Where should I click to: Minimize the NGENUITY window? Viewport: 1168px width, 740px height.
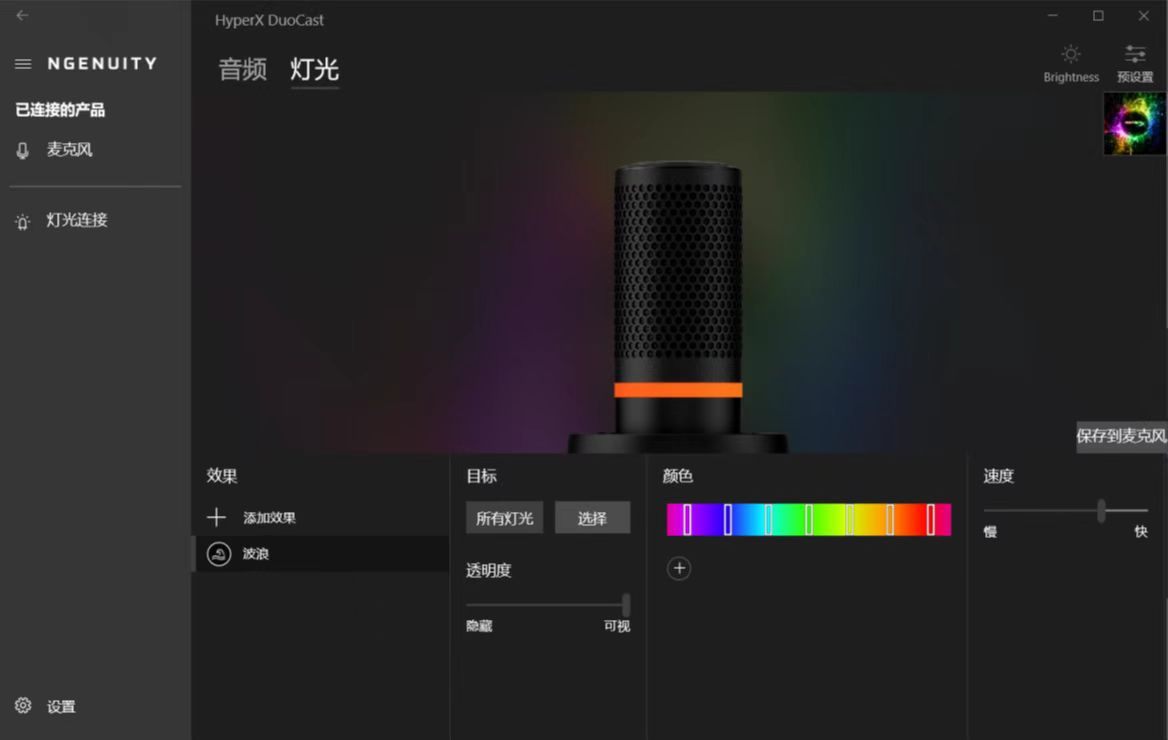[1053, 16]
